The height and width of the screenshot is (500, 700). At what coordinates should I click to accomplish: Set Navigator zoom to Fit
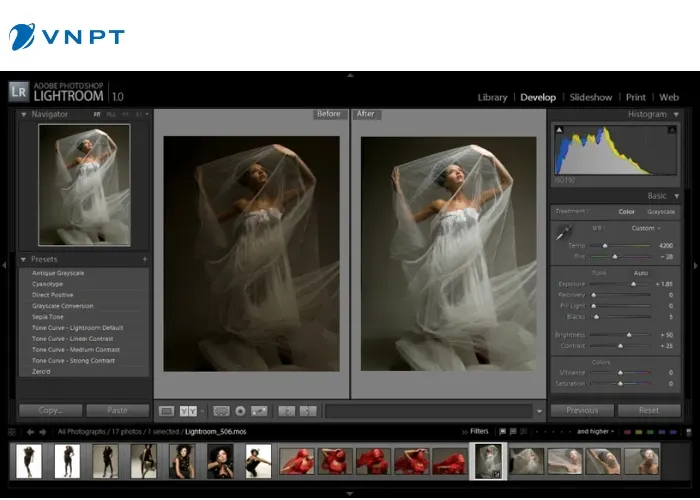pos(97,115)
